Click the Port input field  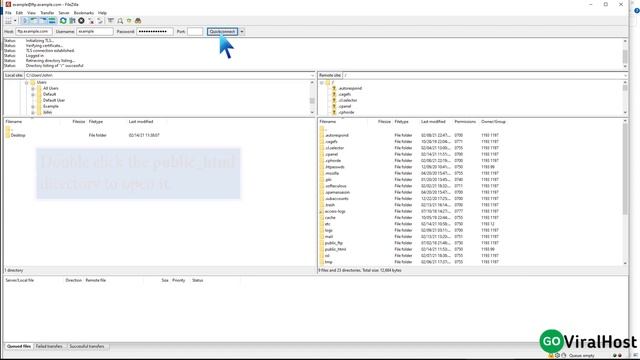195,31
